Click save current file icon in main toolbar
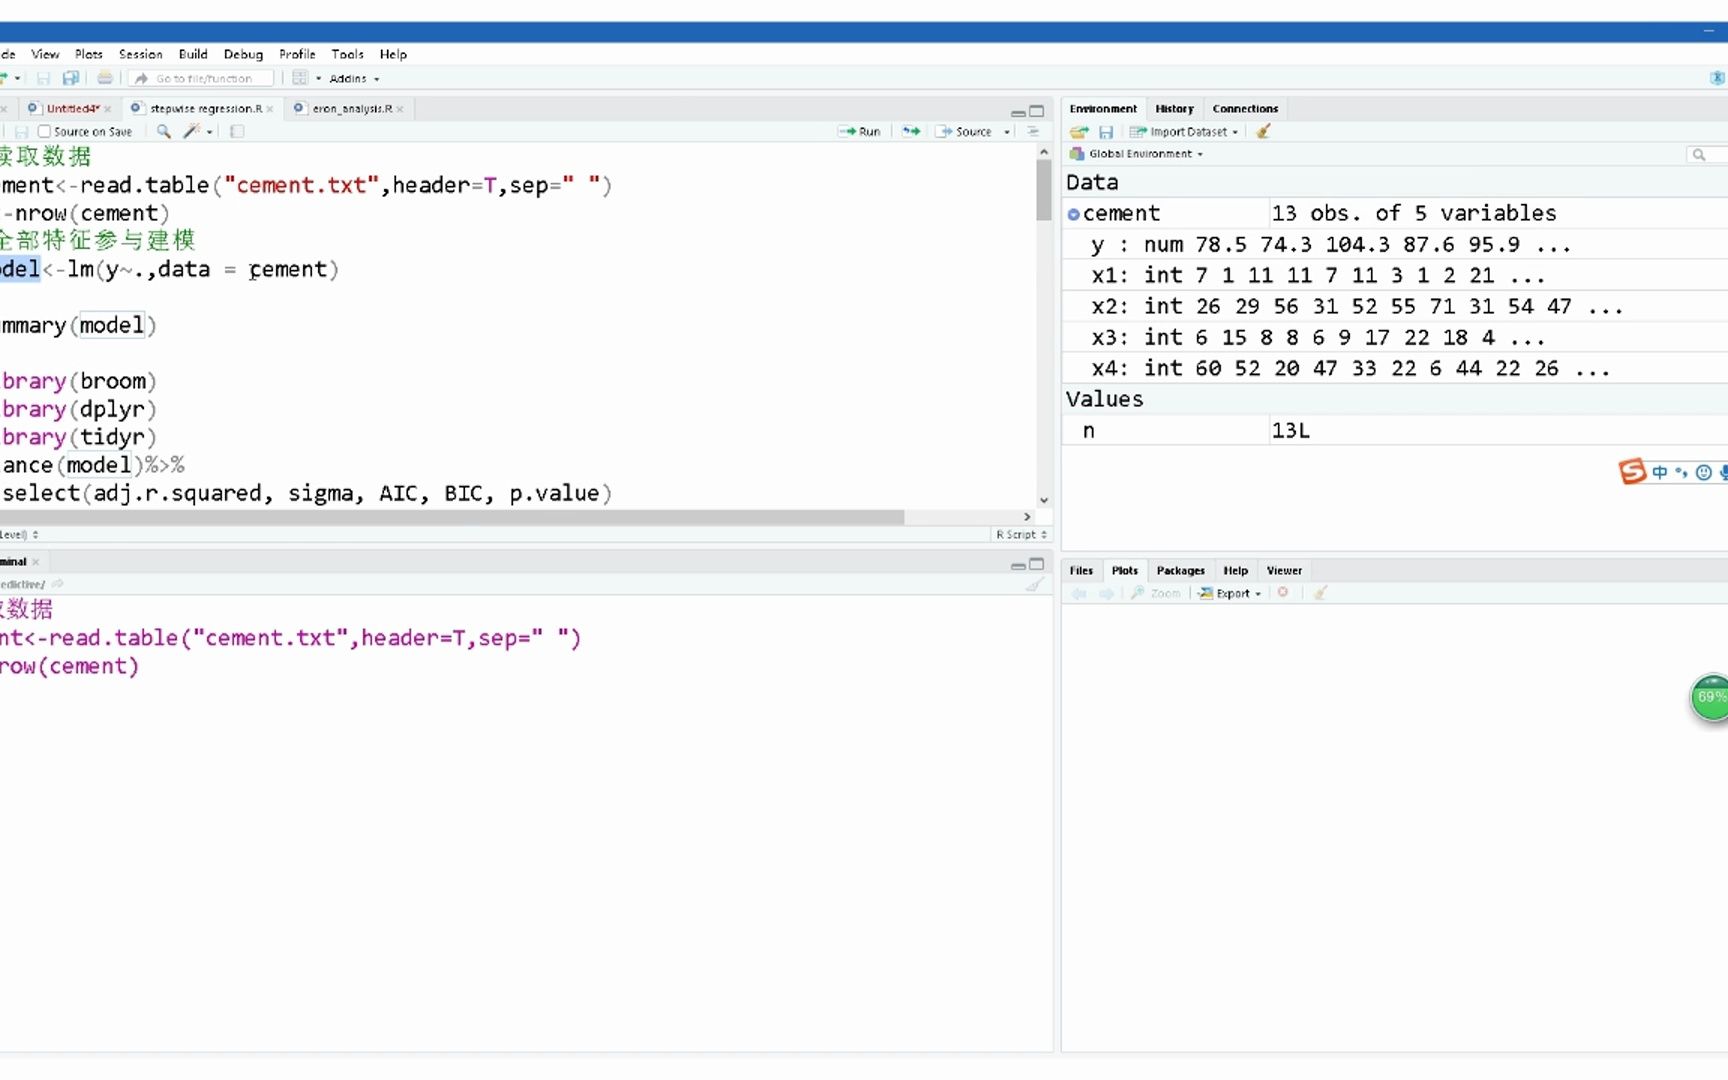 [x=43, y=78]
